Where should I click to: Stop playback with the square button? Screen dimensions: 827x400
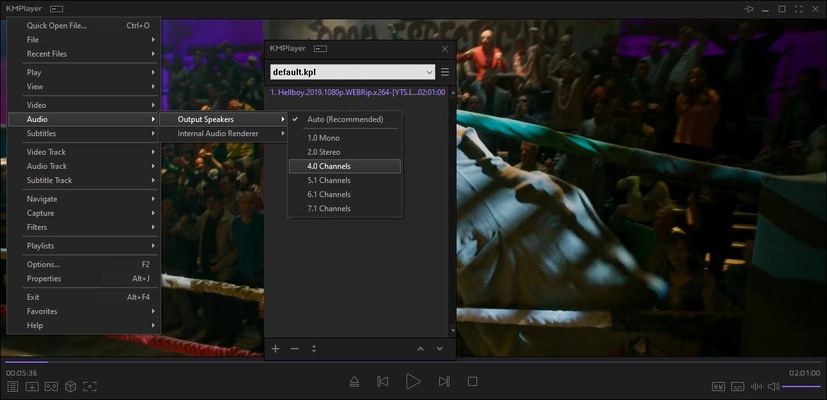[473, 381]
